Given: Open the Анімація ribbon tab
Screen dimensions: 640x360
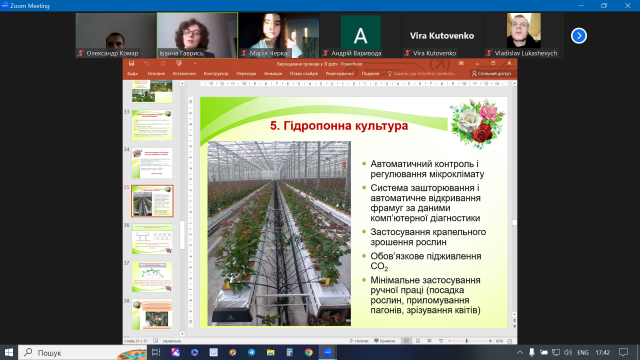Looking at the screenshot, I should [273, 74].
